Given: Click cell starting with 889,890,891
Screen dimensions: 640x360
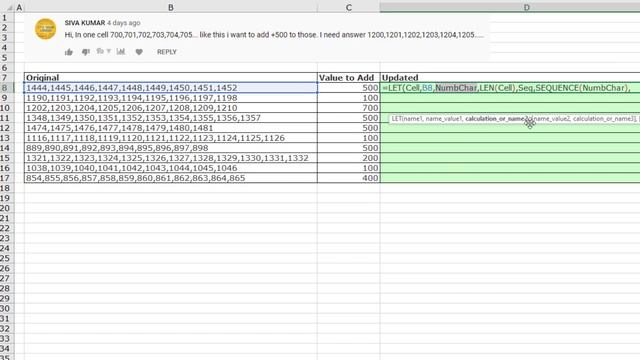Looking at the screenshot, I should (171, 148).
